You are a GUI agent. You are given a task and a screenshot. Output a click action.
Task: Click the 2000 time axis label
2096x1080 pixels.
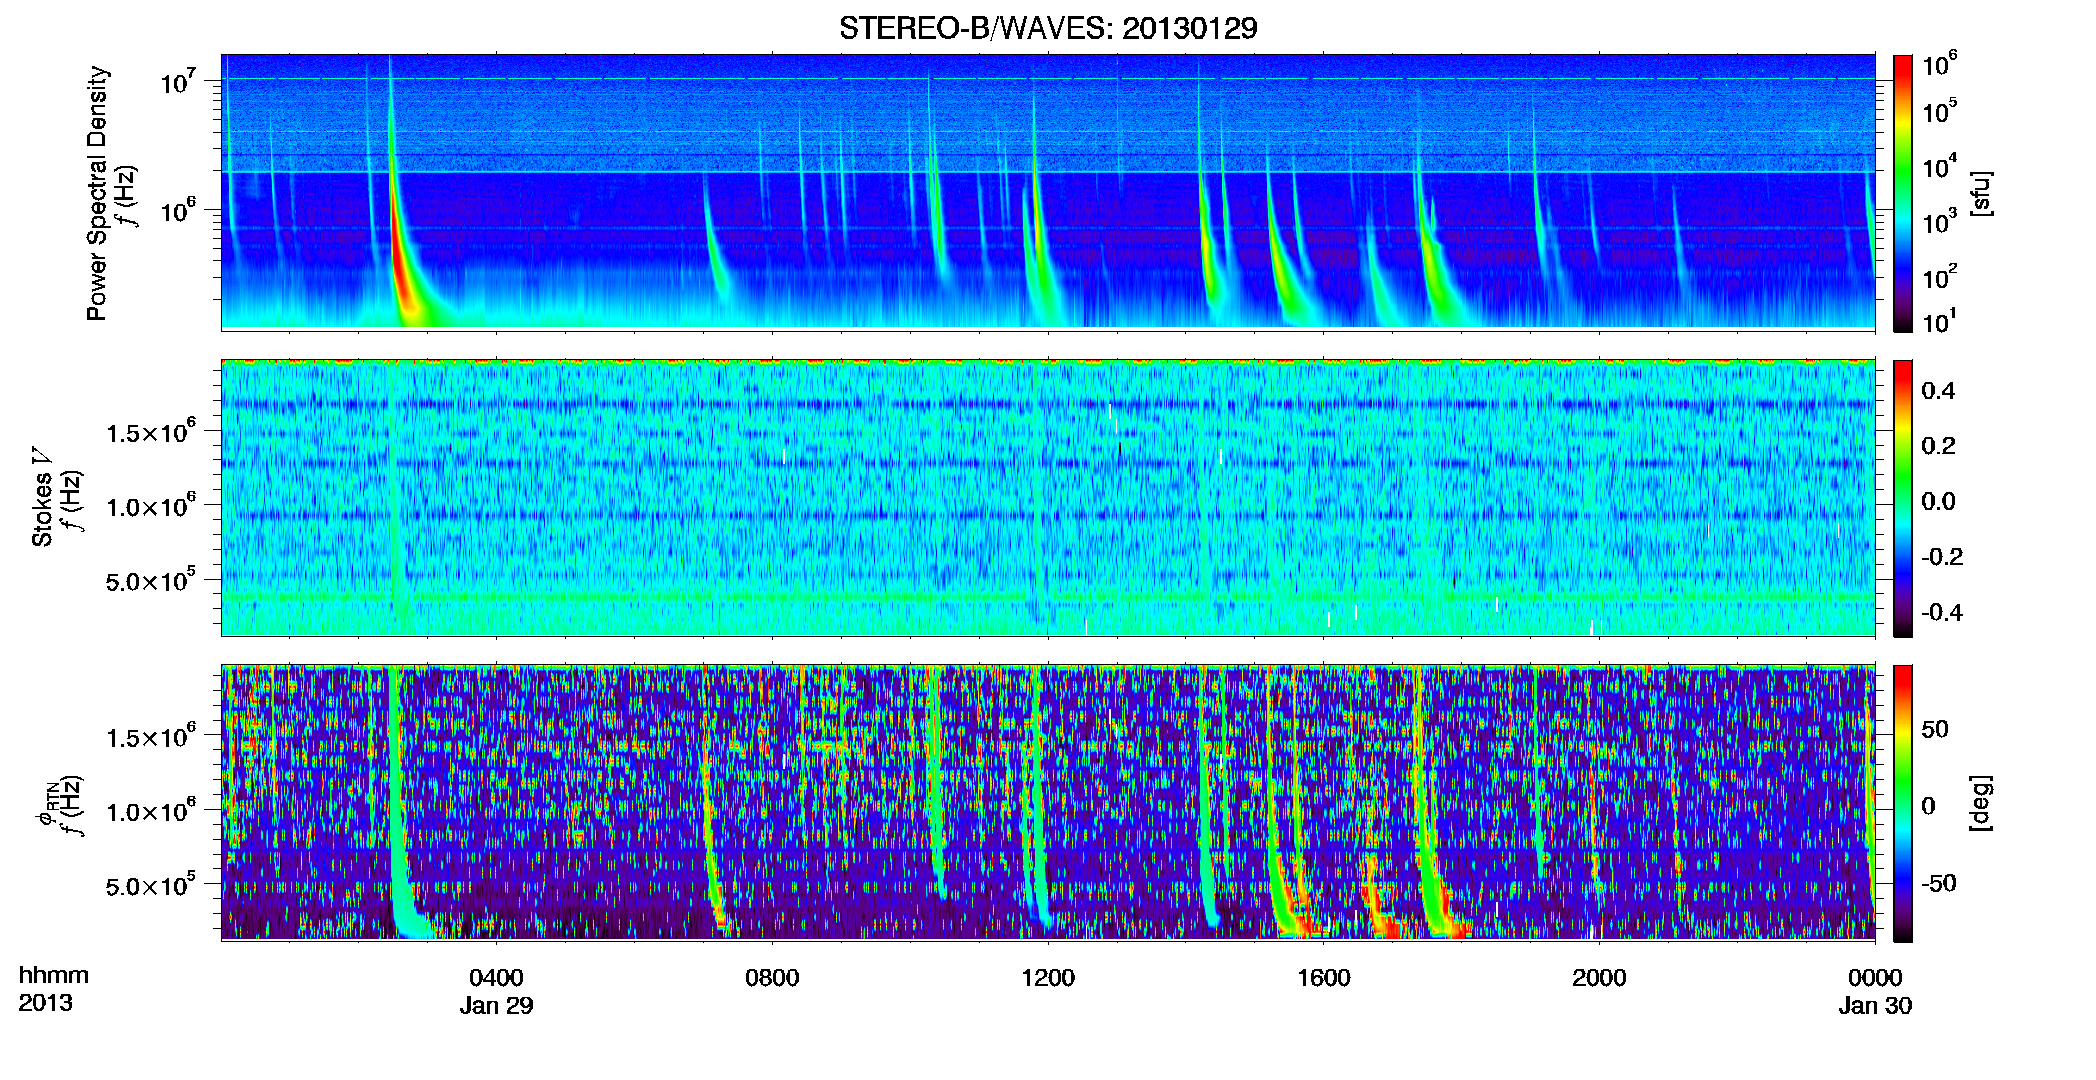[x=1599, y=978]
